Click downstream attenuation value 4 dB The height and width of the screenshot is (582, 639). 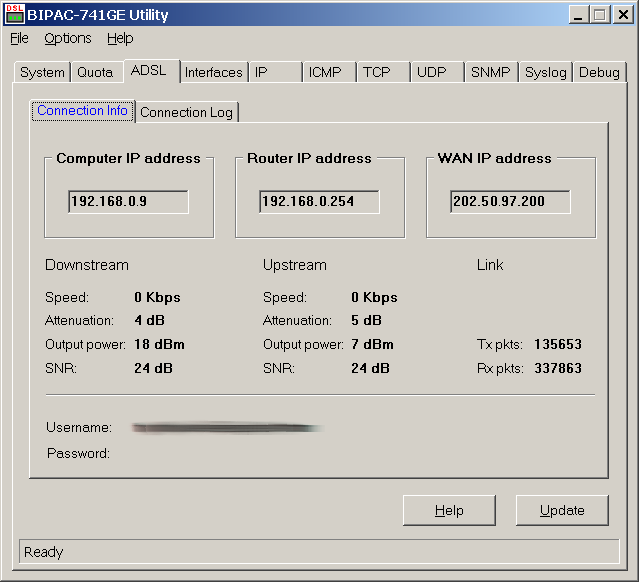click(x=150, y=320)
